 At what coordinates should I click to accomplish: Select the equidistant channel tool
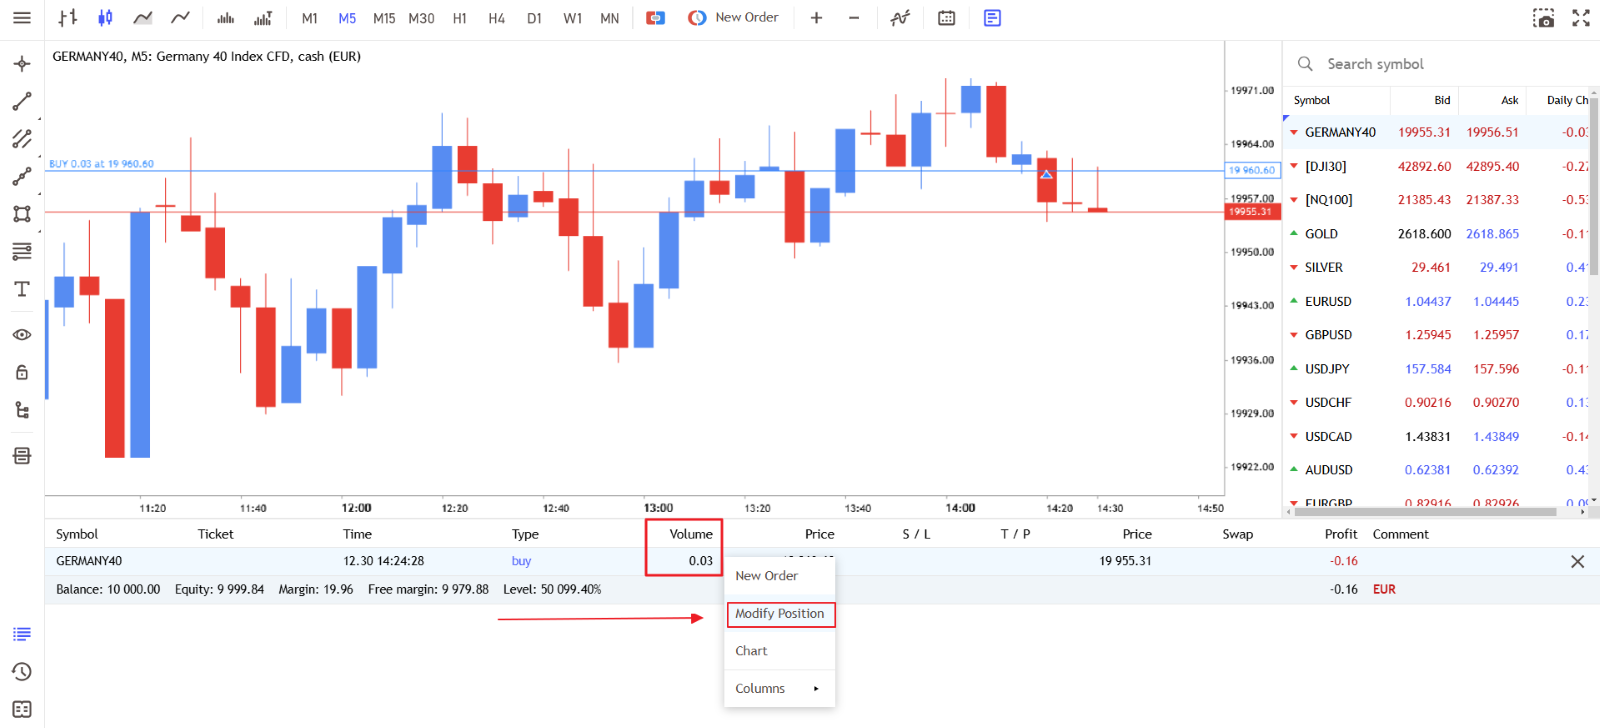(x=22, y=139)
